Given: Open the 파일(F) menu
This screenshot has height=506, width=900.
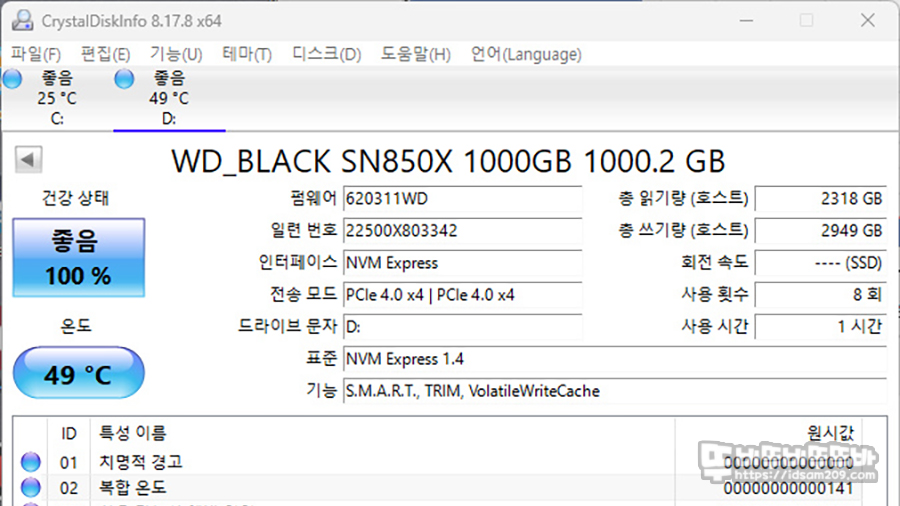Looking at the screenshot, I should click(36, 55).
